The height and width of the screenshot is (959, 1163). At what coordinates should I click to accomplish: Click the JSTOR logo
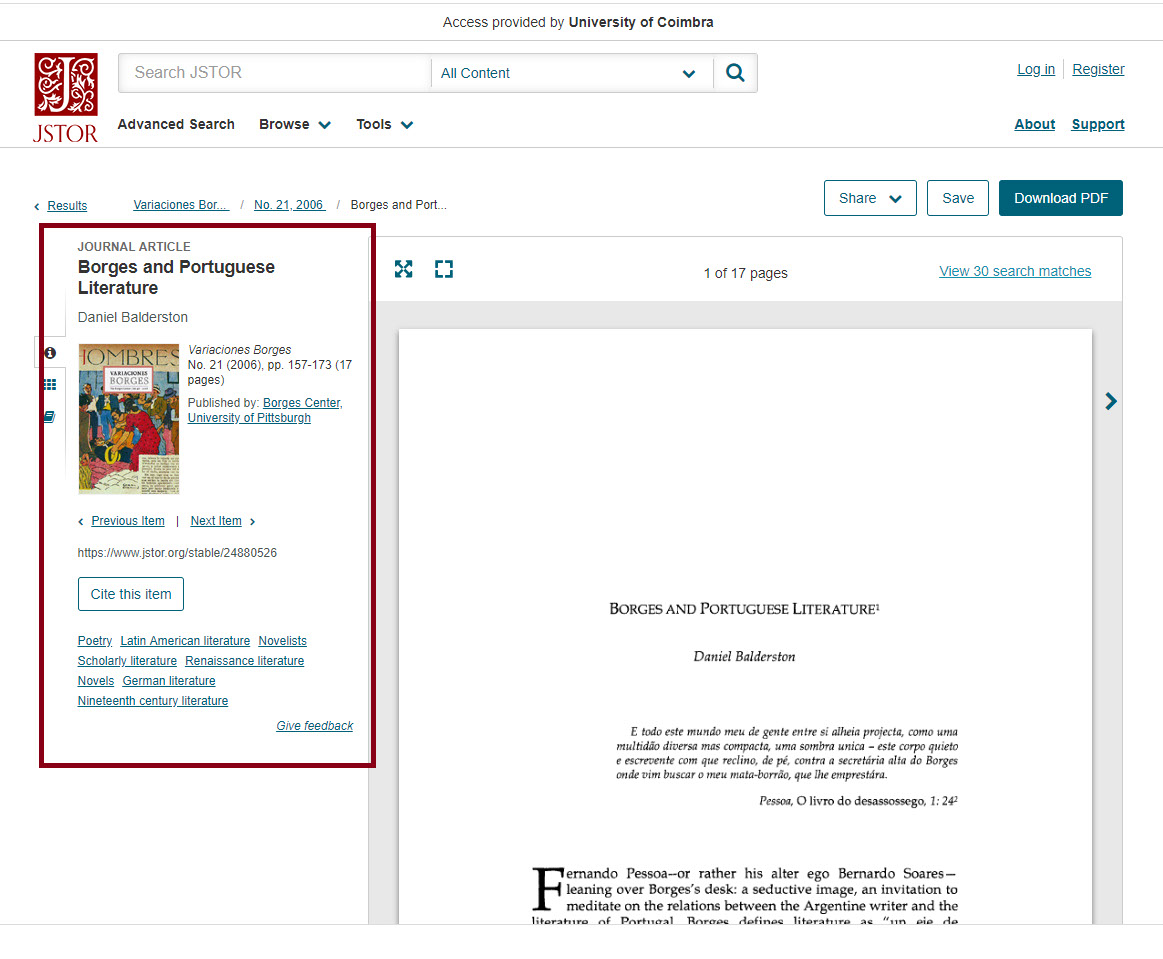click(66, 97)
